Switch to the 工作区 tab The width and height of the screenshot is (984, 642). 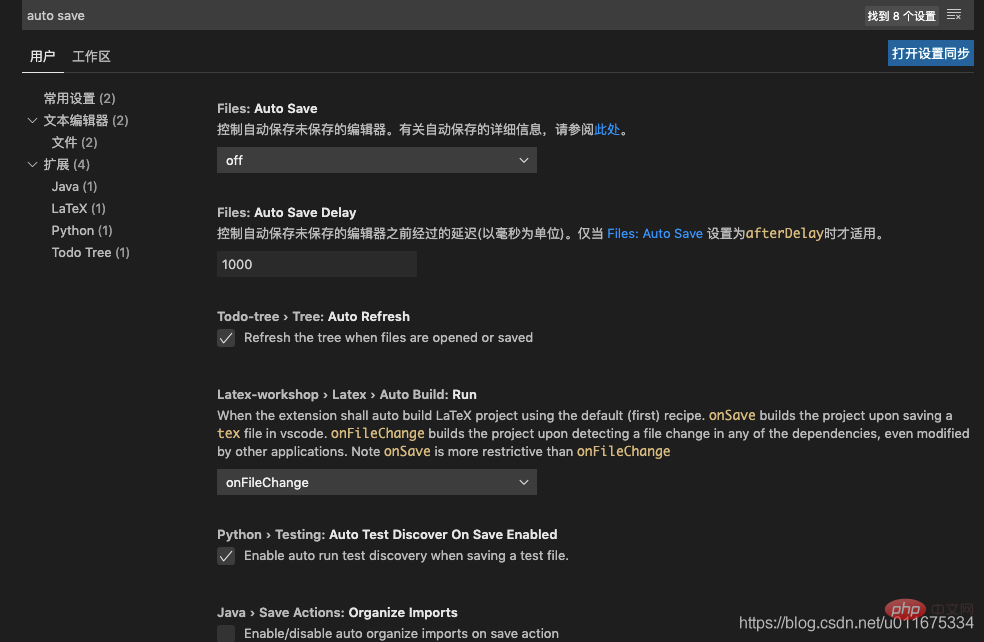[91, 57]
